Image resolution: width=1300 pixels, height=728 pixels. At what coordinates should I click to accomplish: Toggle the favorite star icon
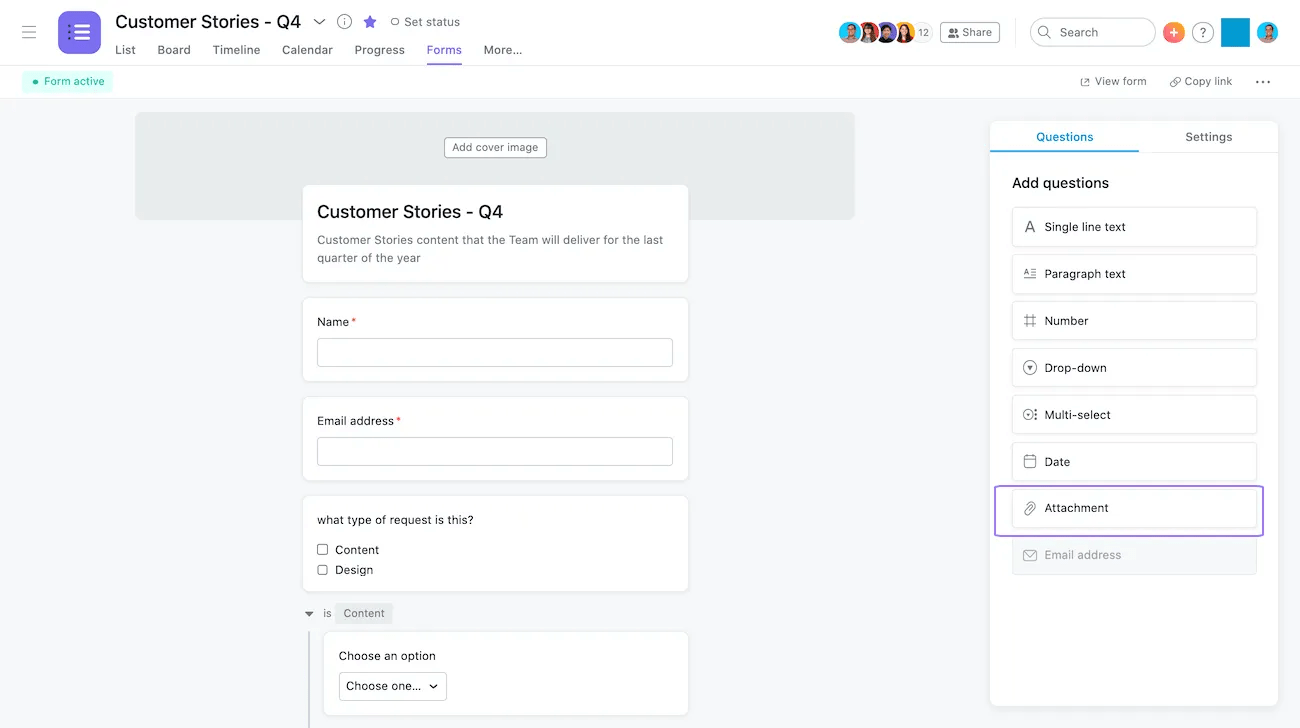coord(370,22)
